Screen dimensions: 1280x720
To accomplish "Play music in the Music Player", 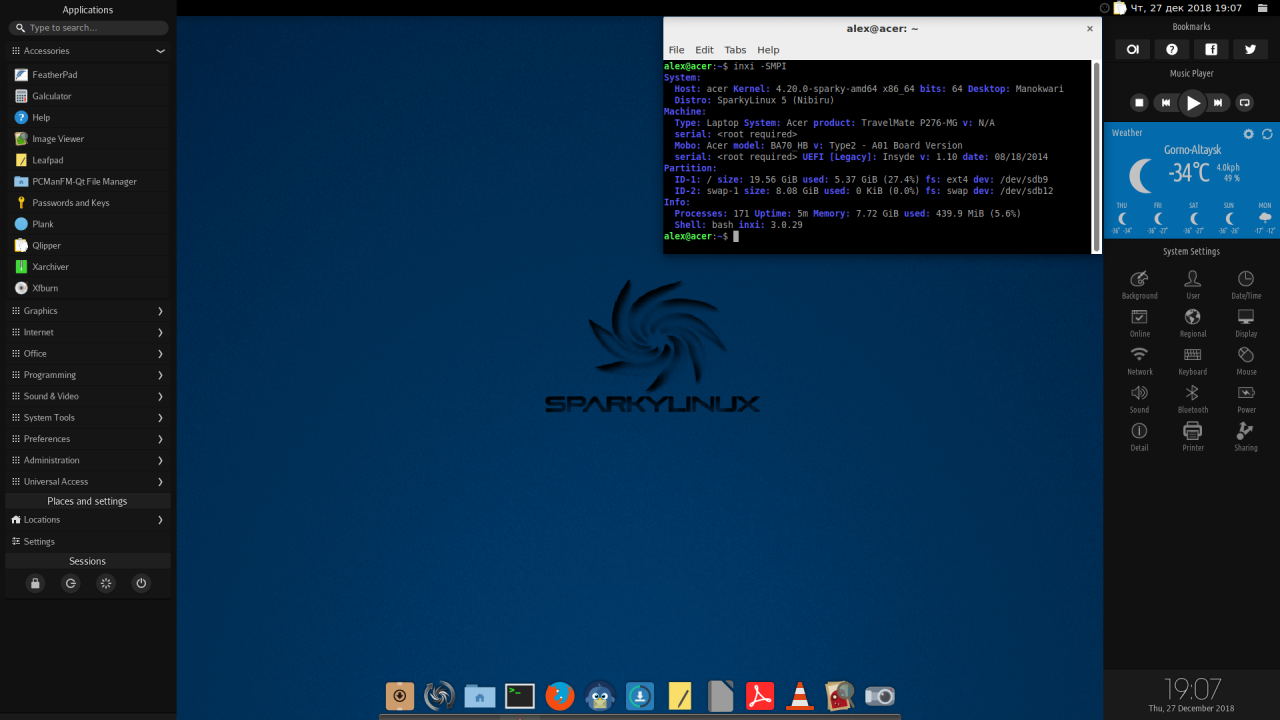I will tap(1192, 102).
